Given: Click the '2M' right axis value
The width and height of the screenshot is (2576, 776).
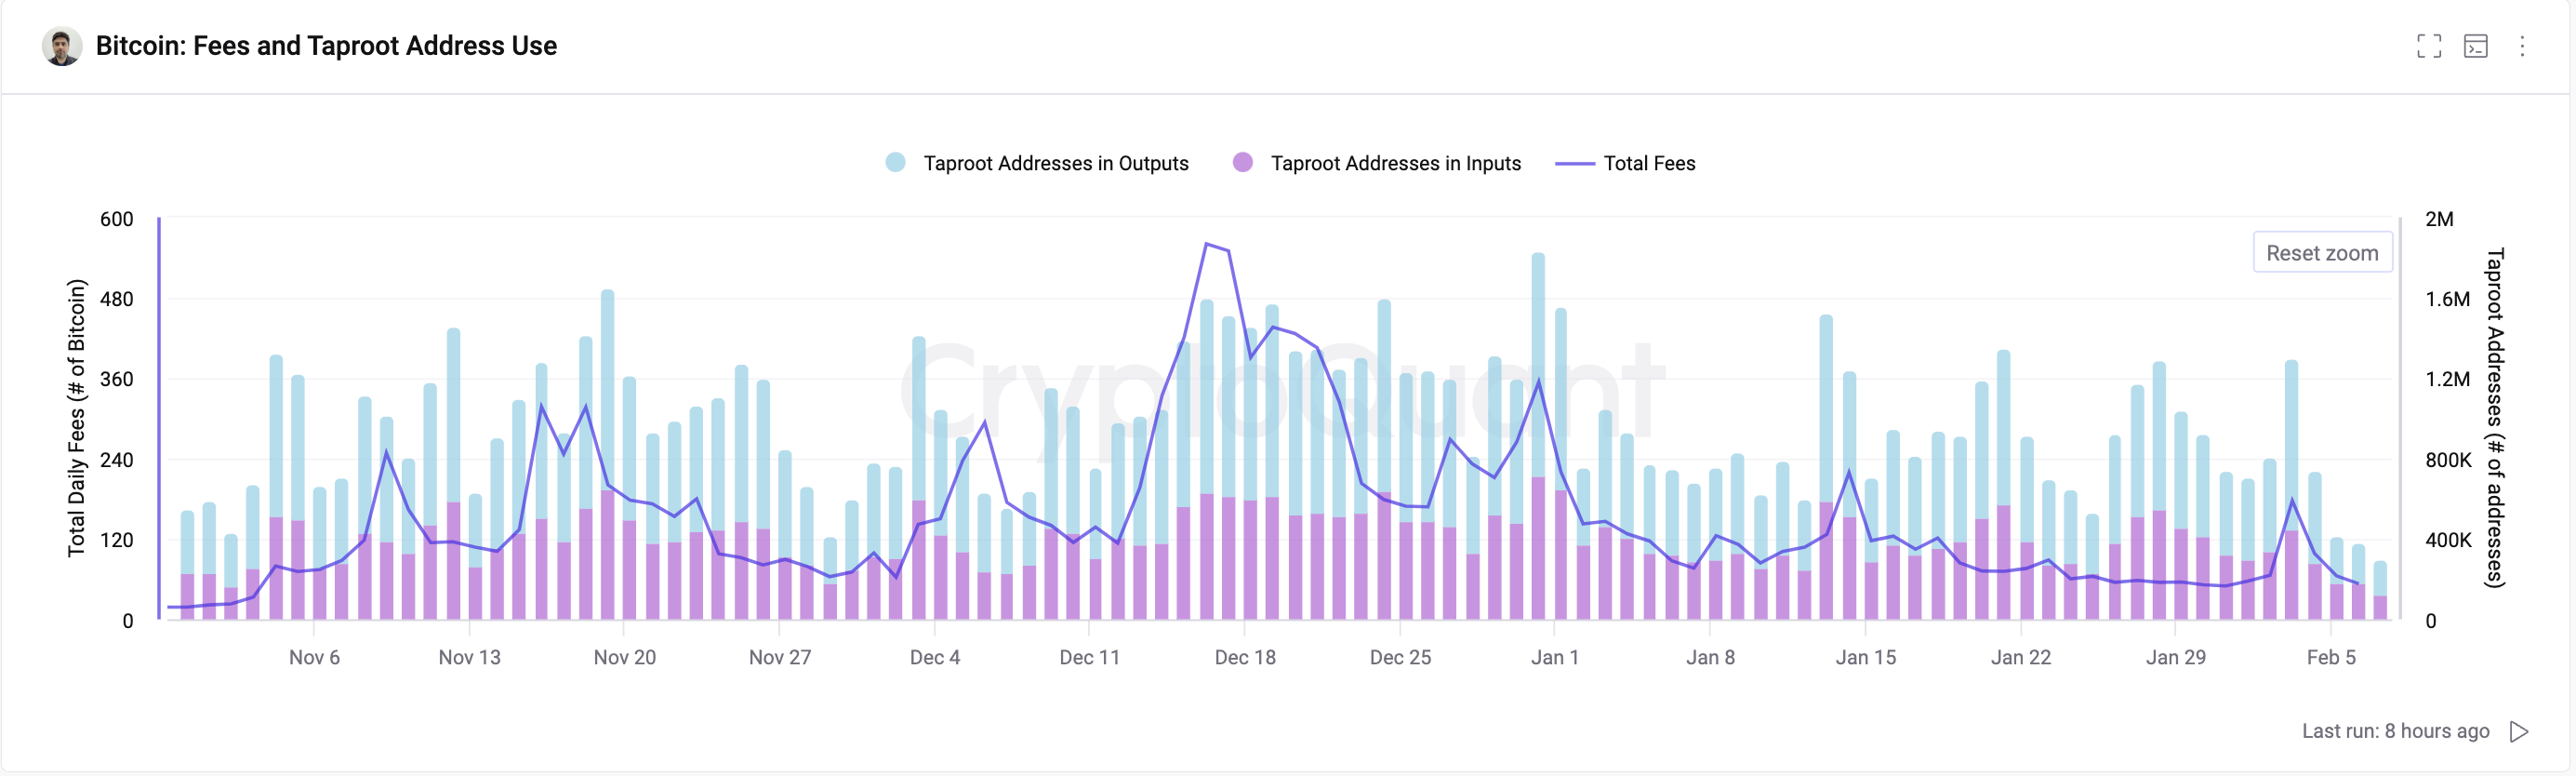Looking at the screenshot, I should 2439,219.
